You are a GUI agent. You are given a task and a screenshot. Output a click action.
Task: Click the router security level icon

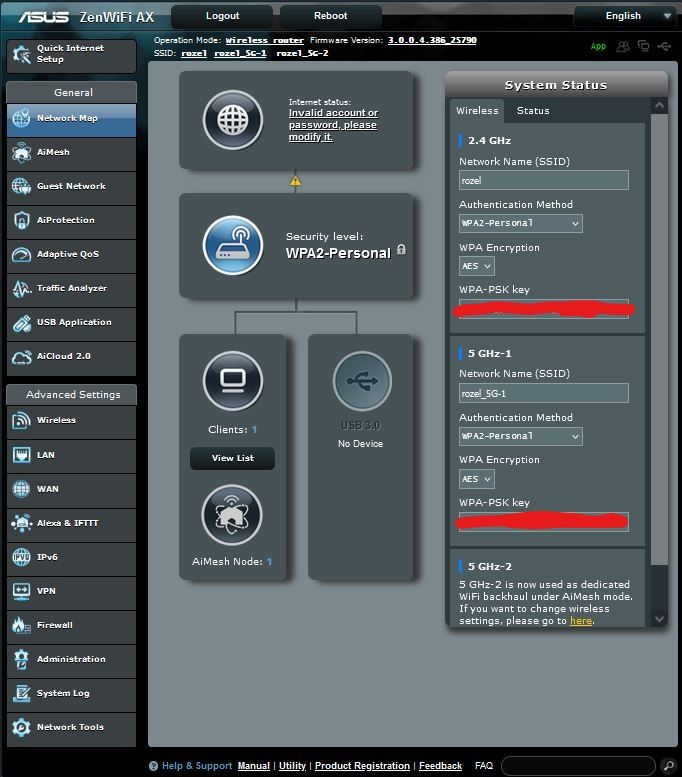click(x=232, y=246)
